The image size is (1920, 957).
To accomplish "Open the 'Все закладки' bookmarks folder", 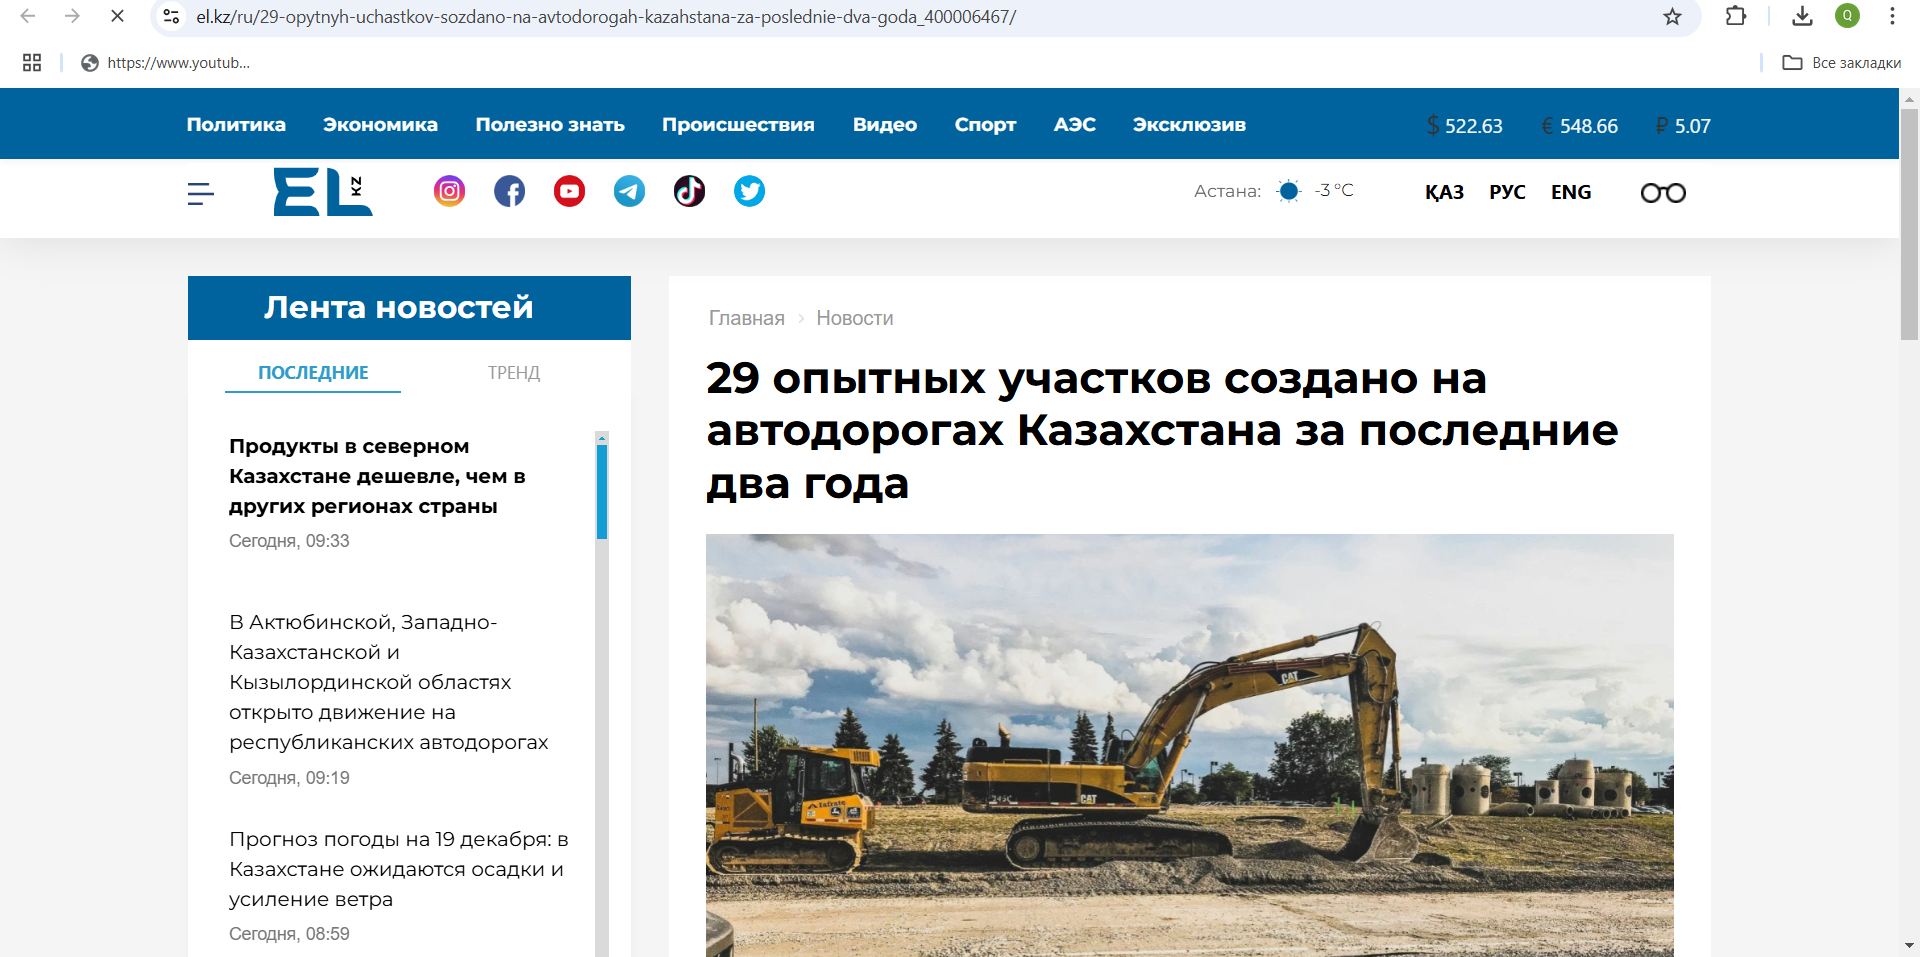I will point(1841,63).
